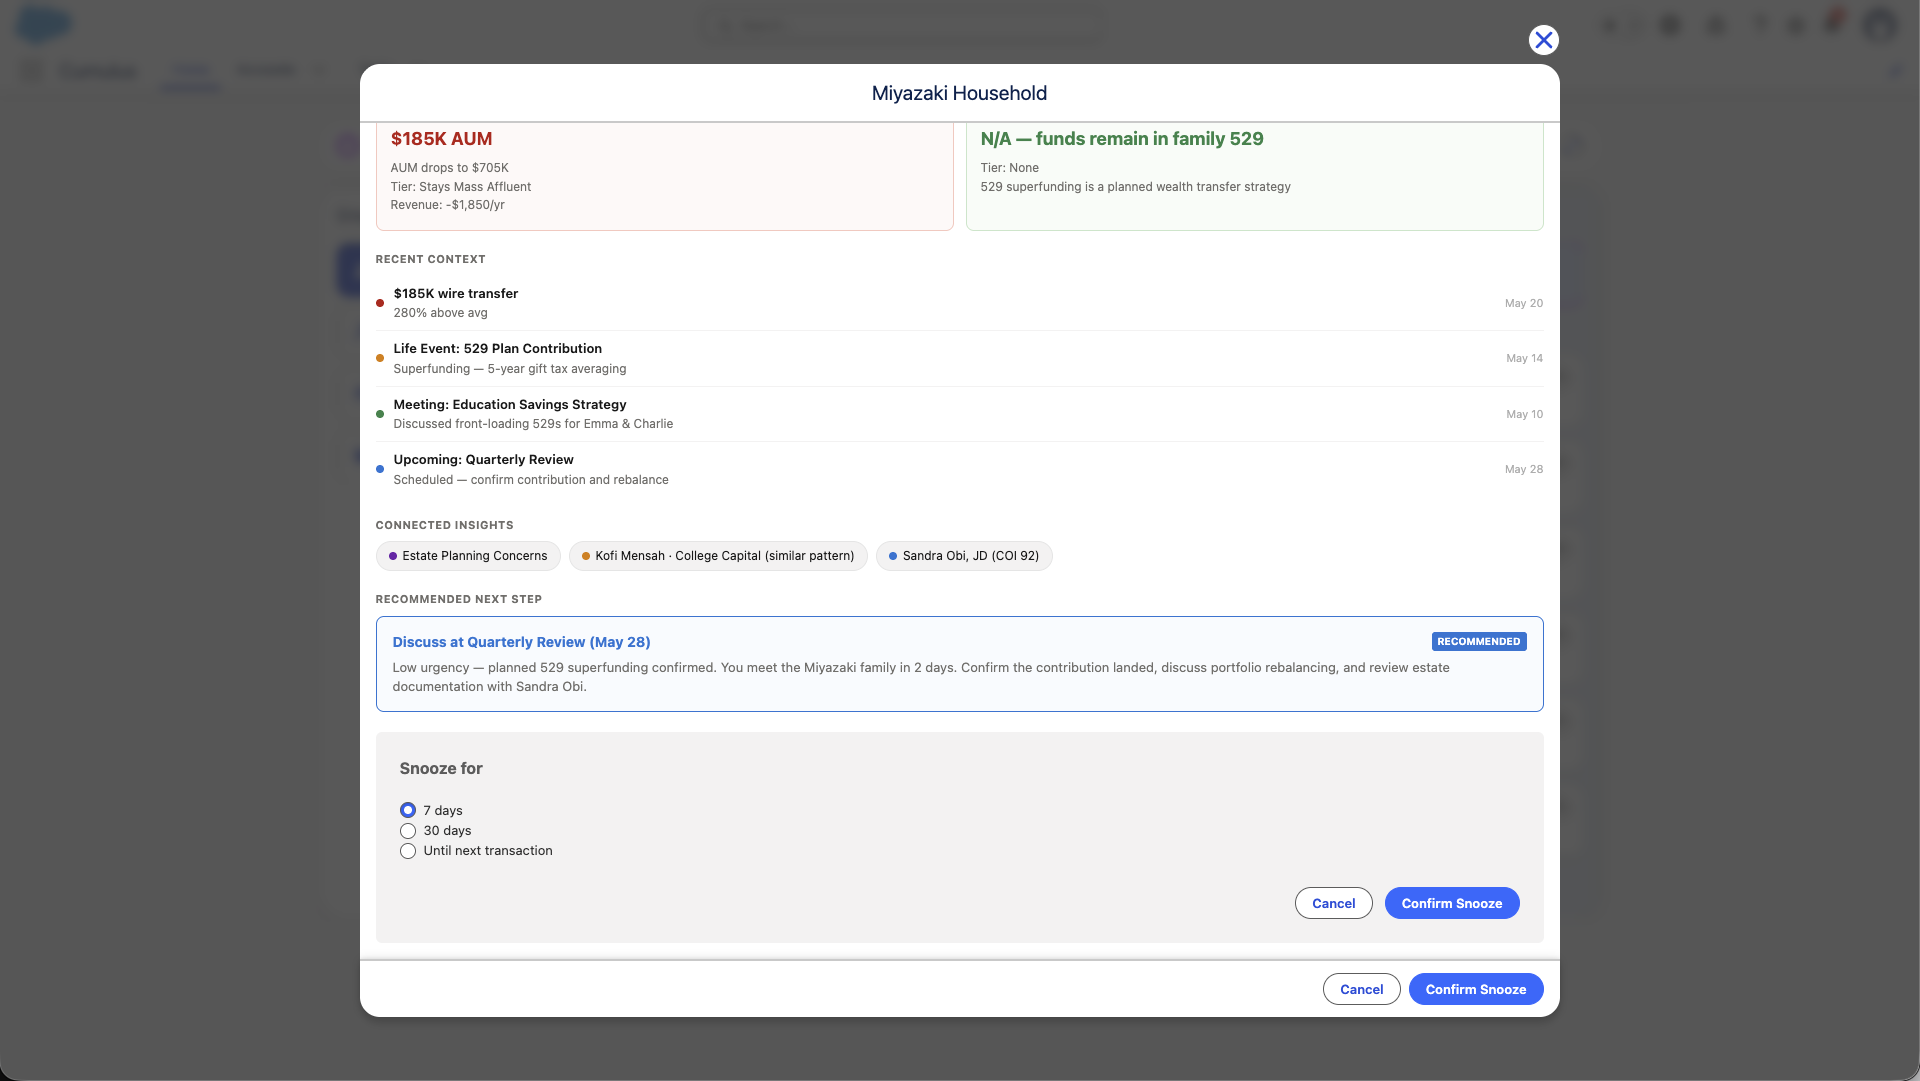Open Meeting: Education Savings Strategy entry

click(x=959, y=414)
